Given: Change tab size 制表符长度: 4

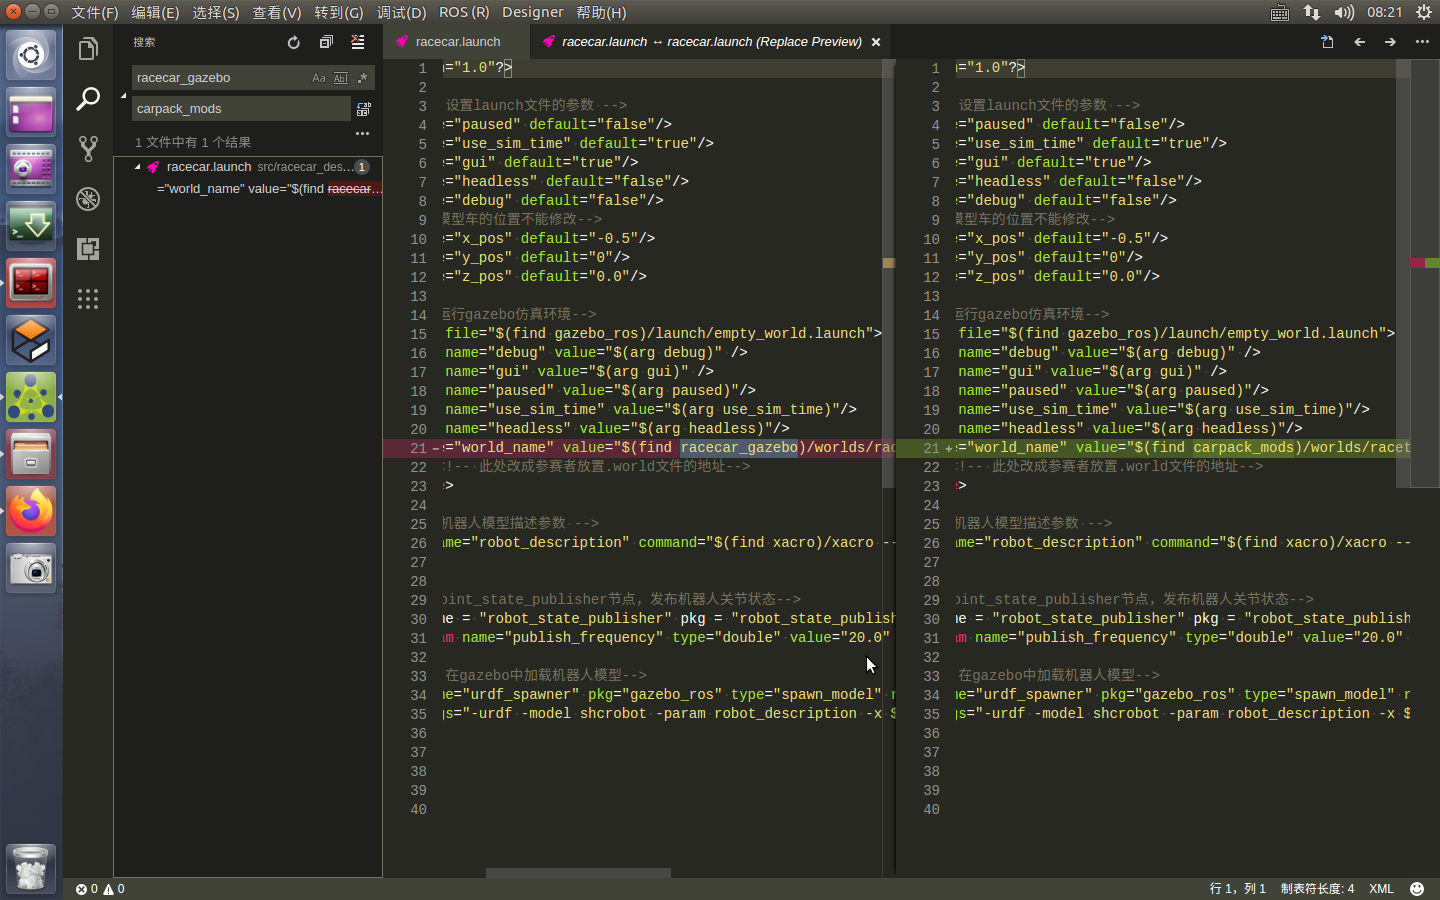Looking at the screenshot, I should click(x=1318, y=889).
